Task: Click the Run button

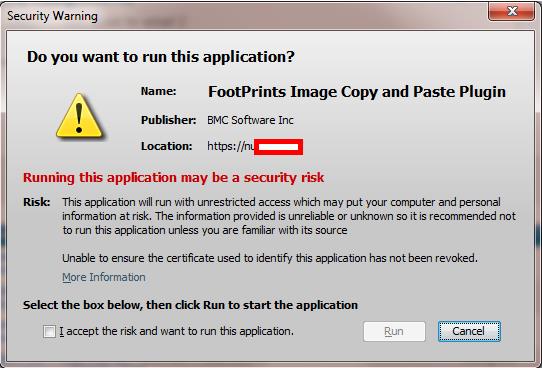Action: point(394,332)
